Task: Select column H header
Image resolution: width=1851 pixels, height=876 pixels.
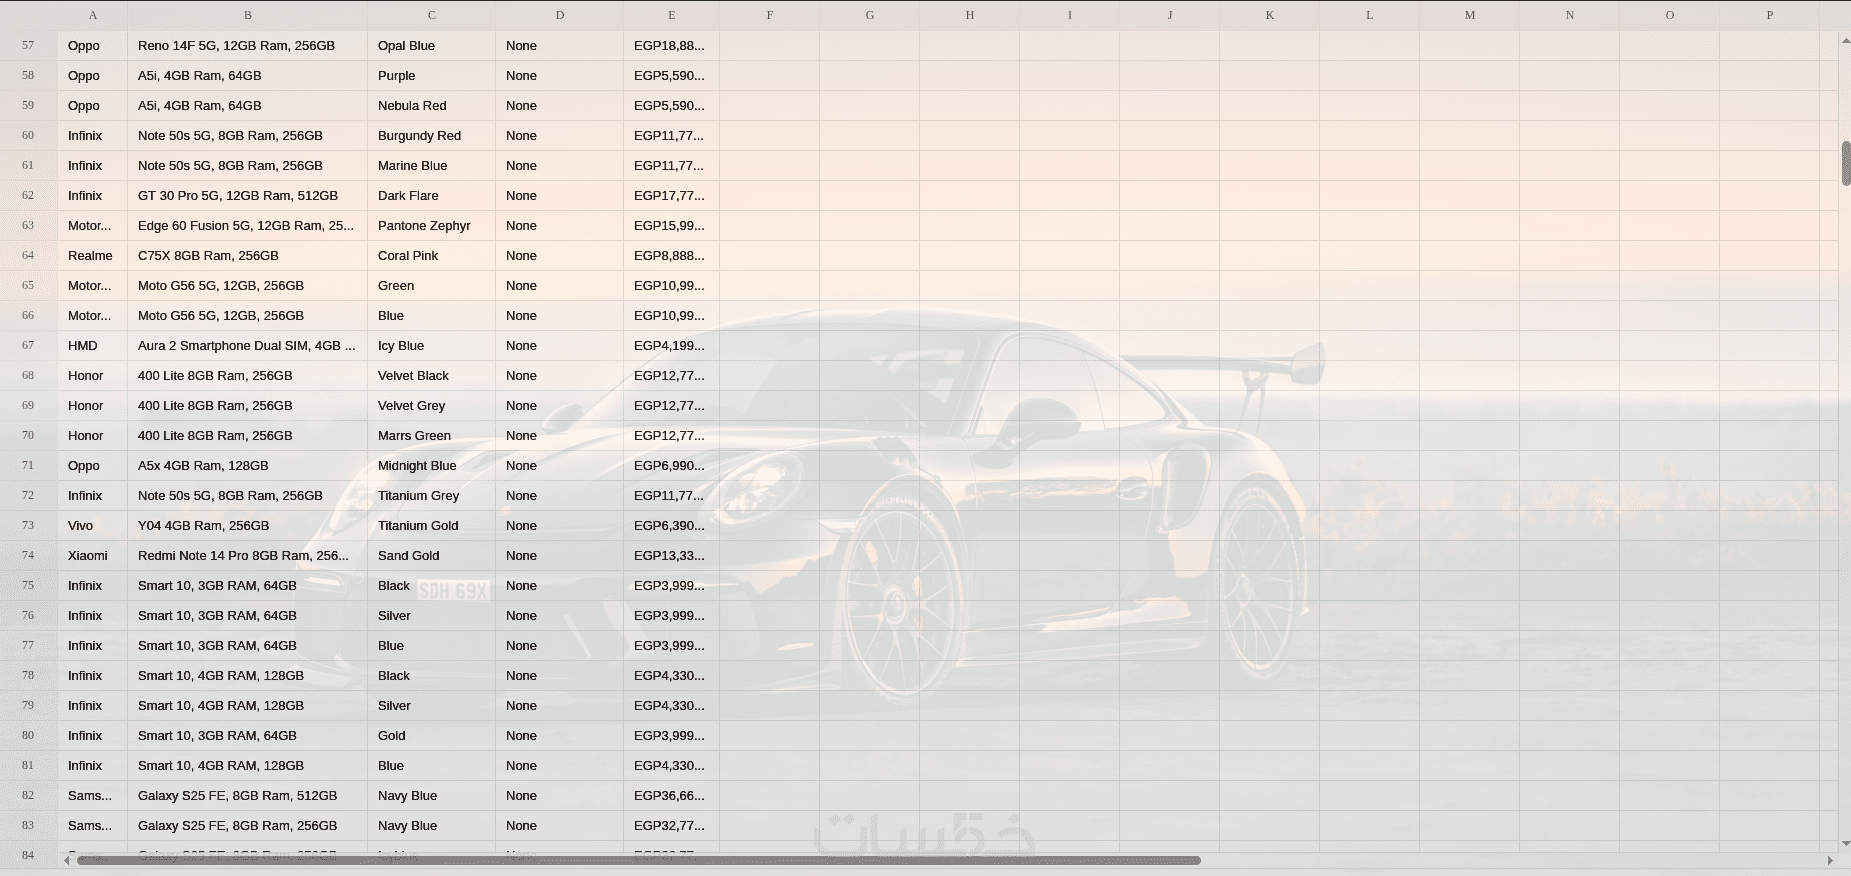Action: click(970, 15)
